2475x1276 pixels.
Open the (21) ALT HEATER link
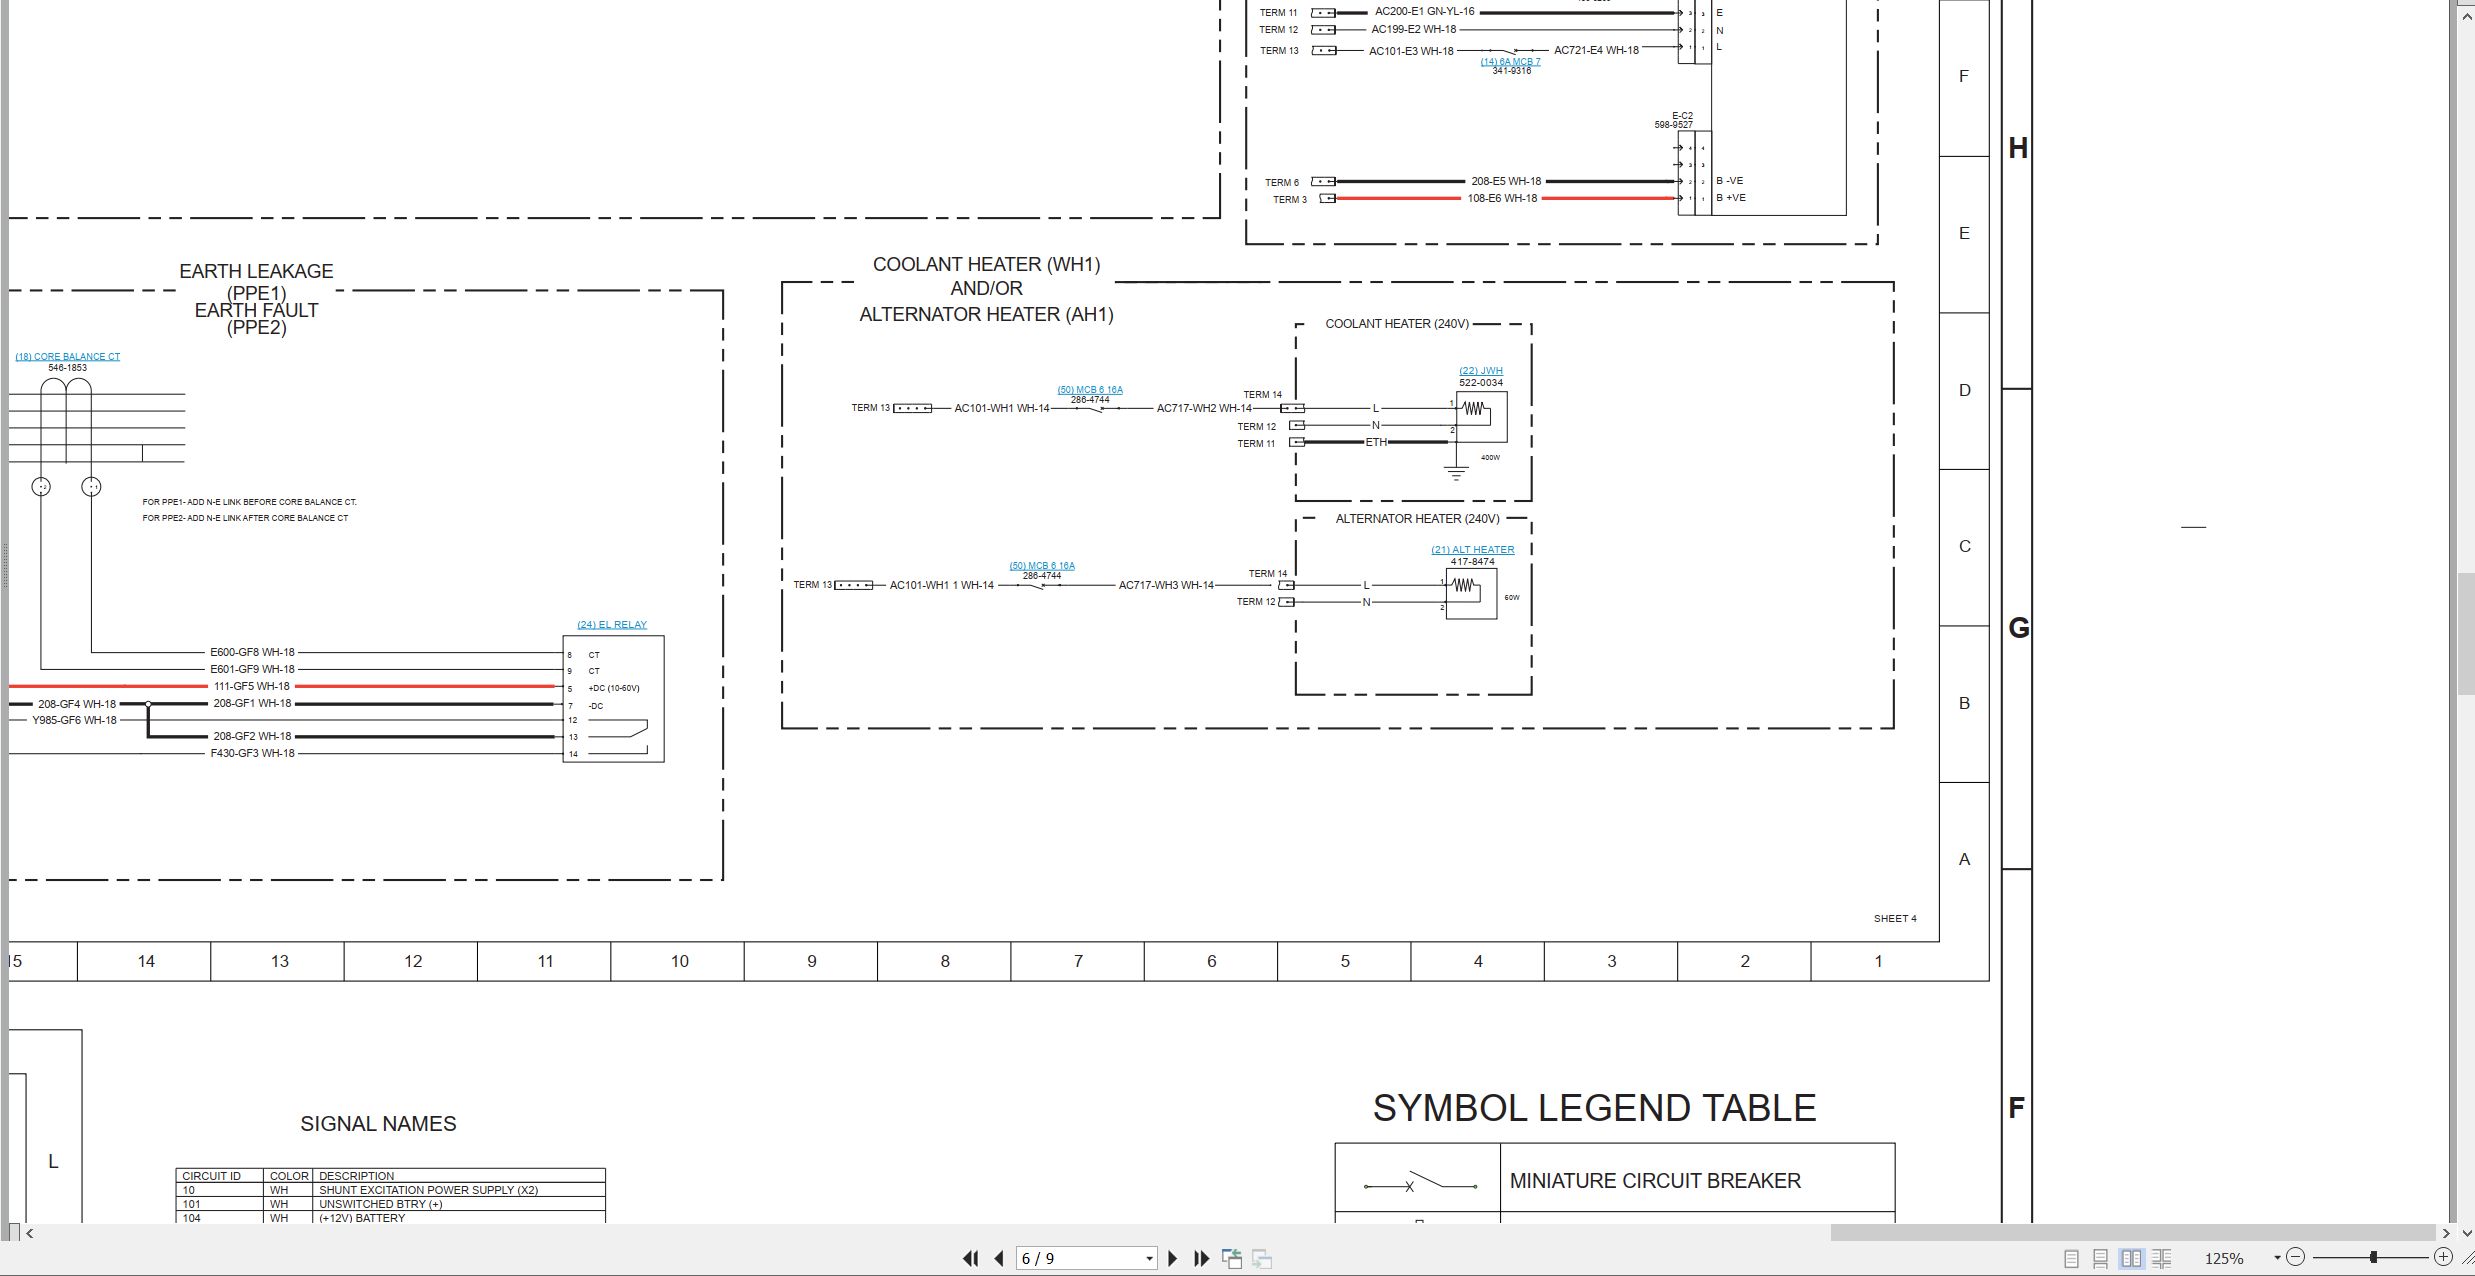click(x=1473, y=550)
